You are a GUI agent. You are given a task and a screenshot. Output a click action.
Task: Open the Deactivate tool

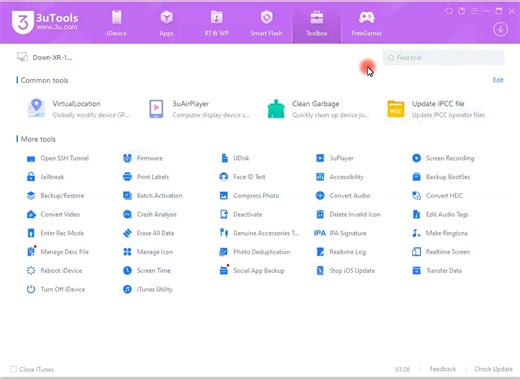(241, 214)
